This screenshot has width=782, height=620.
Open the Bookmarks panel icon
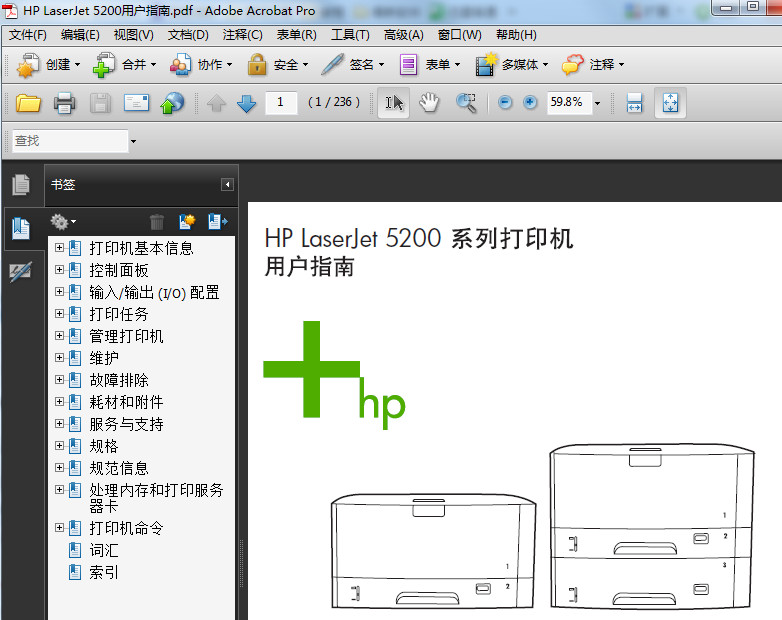click(21, 228)
